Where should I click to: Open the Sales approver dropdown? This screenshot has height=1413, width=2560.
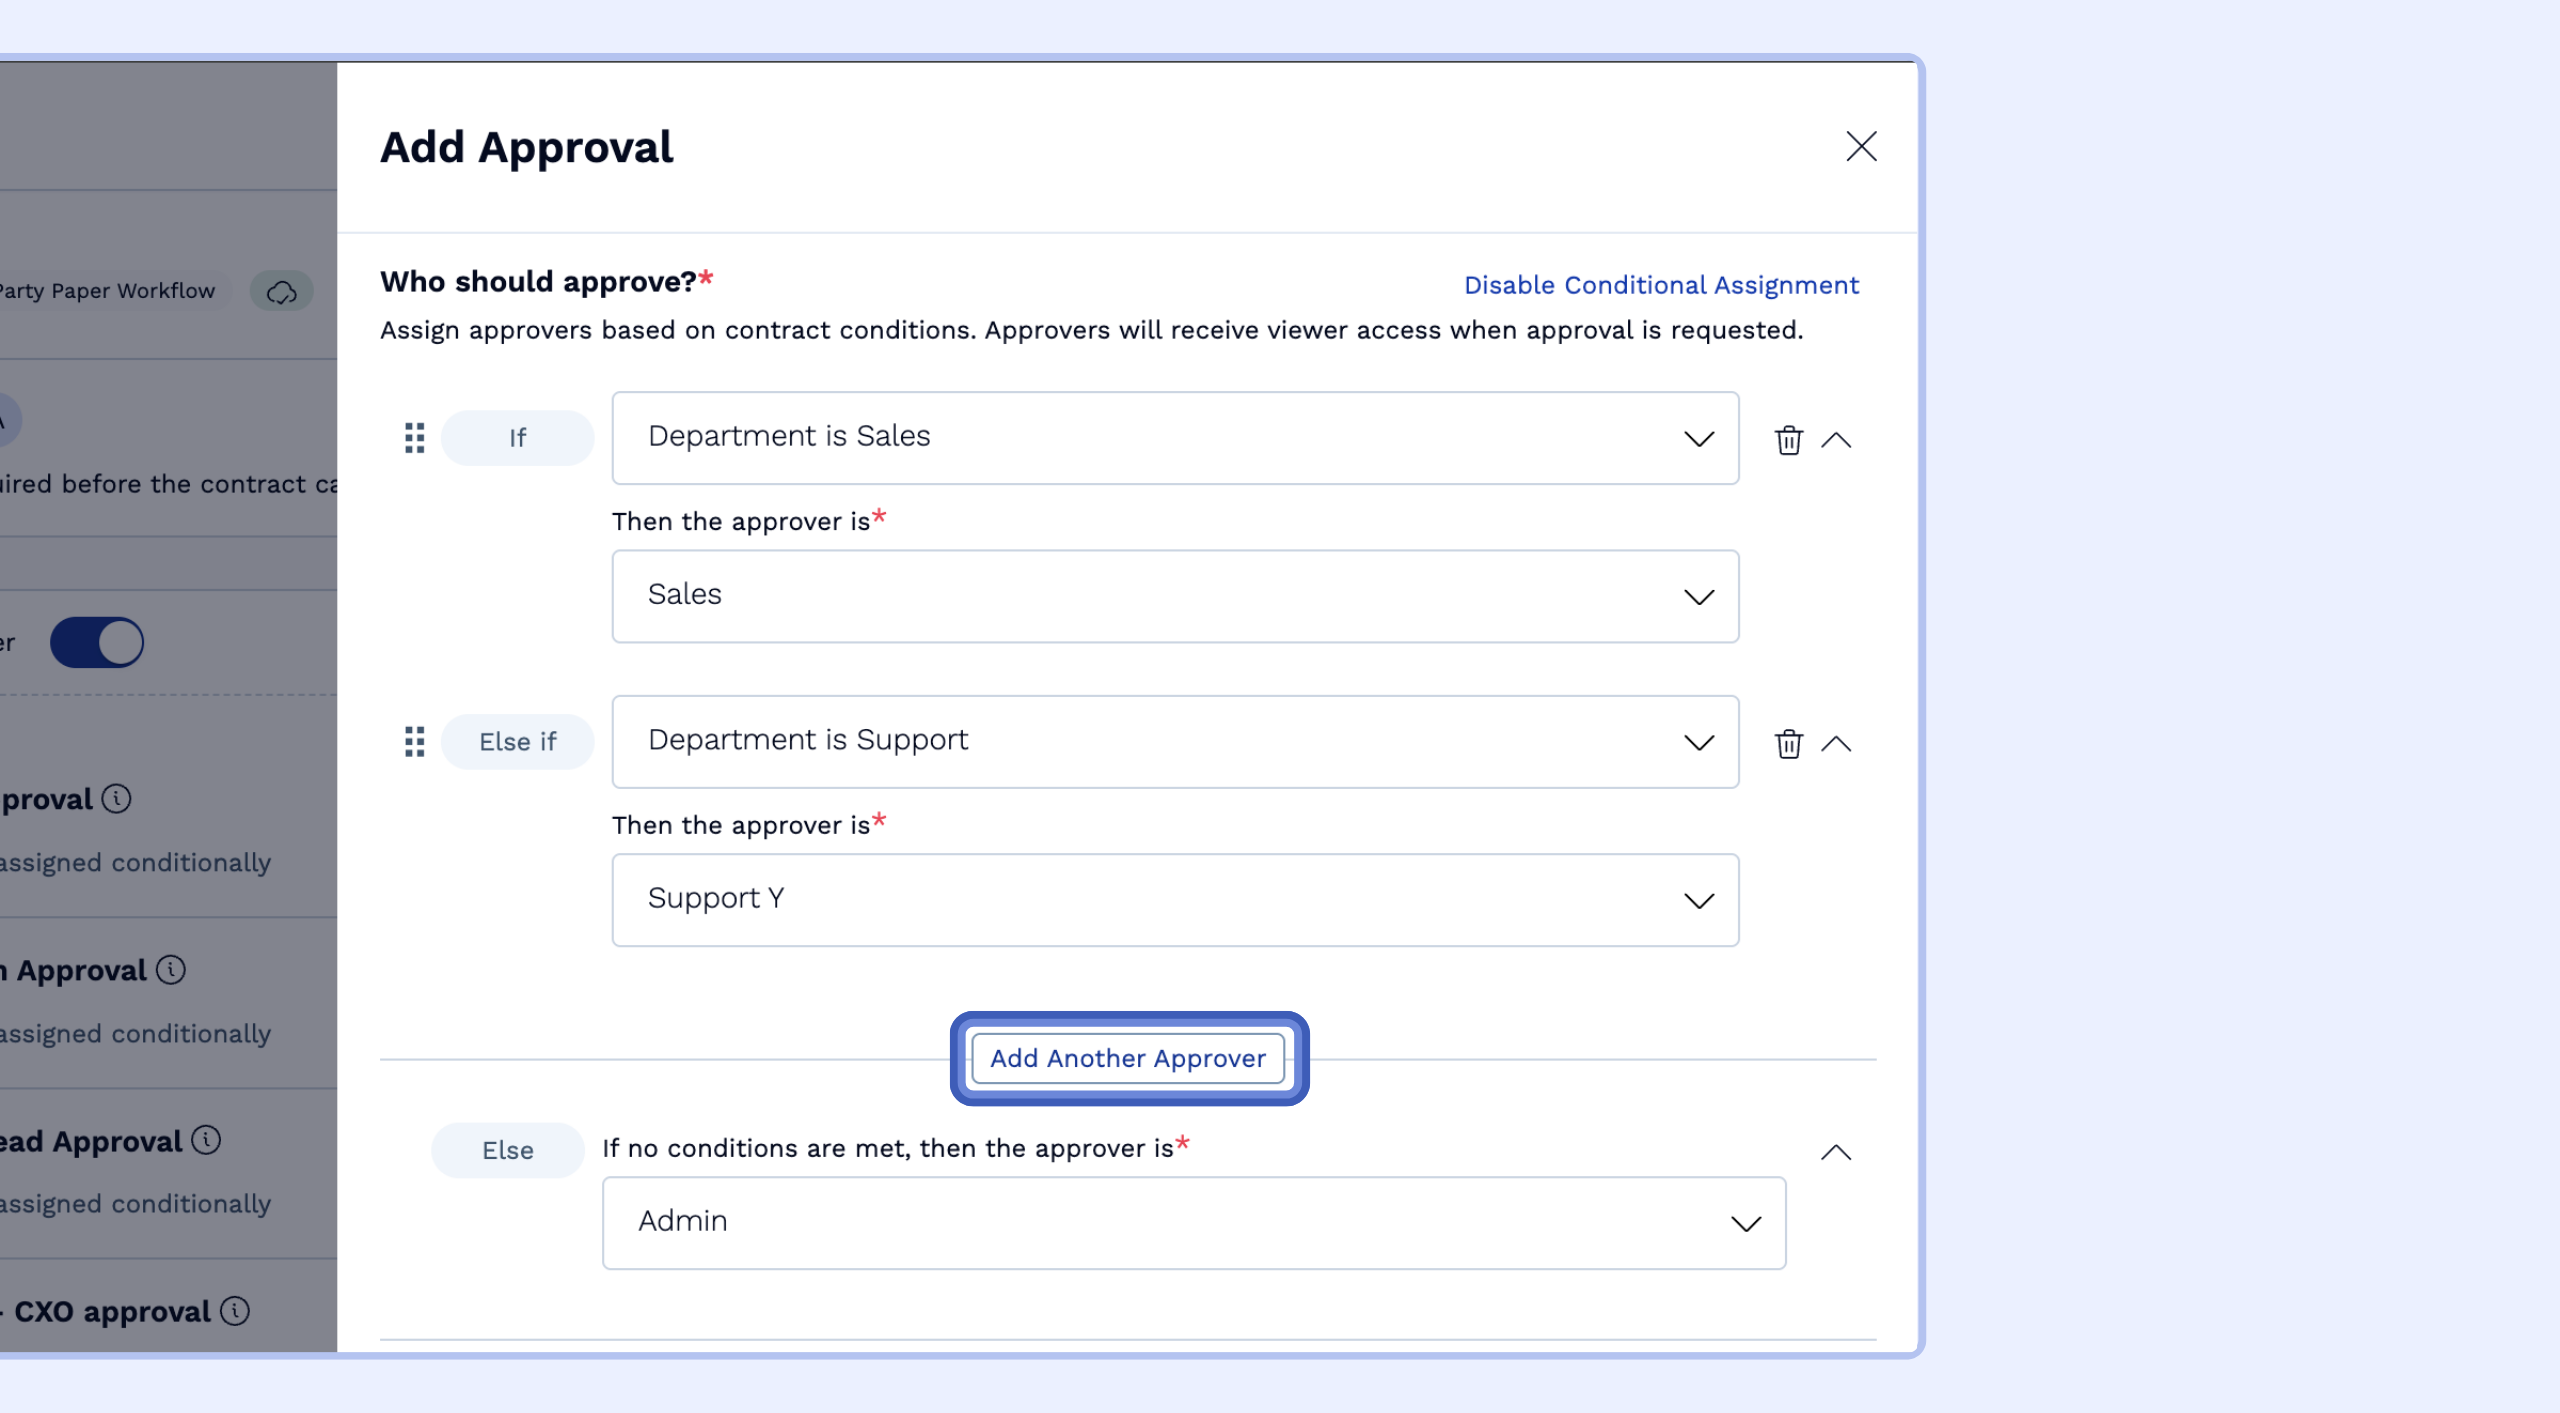click(1698, 597)
